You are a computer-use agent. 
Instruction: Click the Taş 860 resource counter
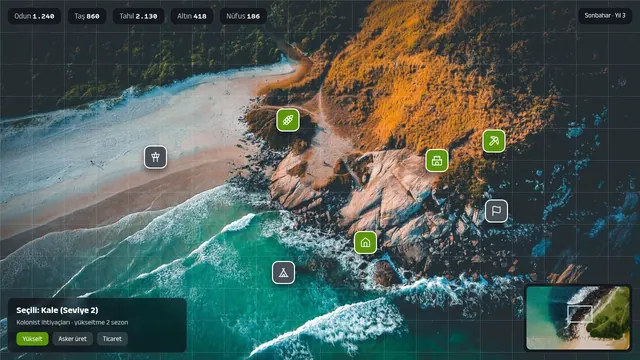click(x=87, y=16)
